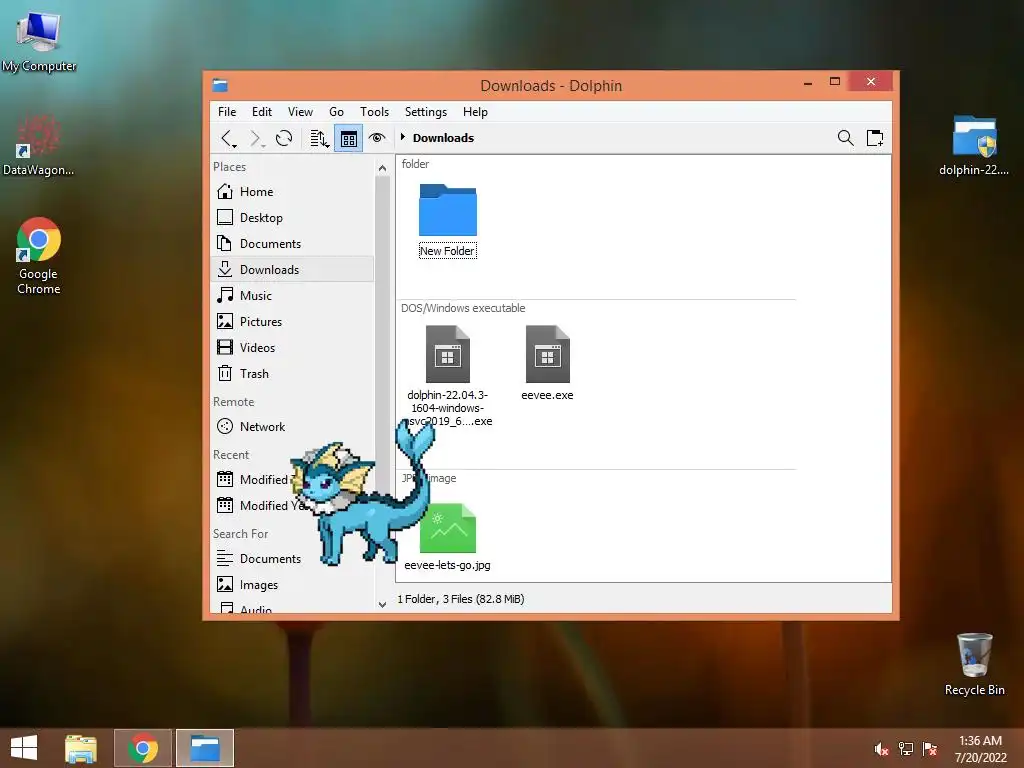Viewport: 1024px width, 768px height.
Task: Maximize the Dolphin window
Action: pos(835,81)
